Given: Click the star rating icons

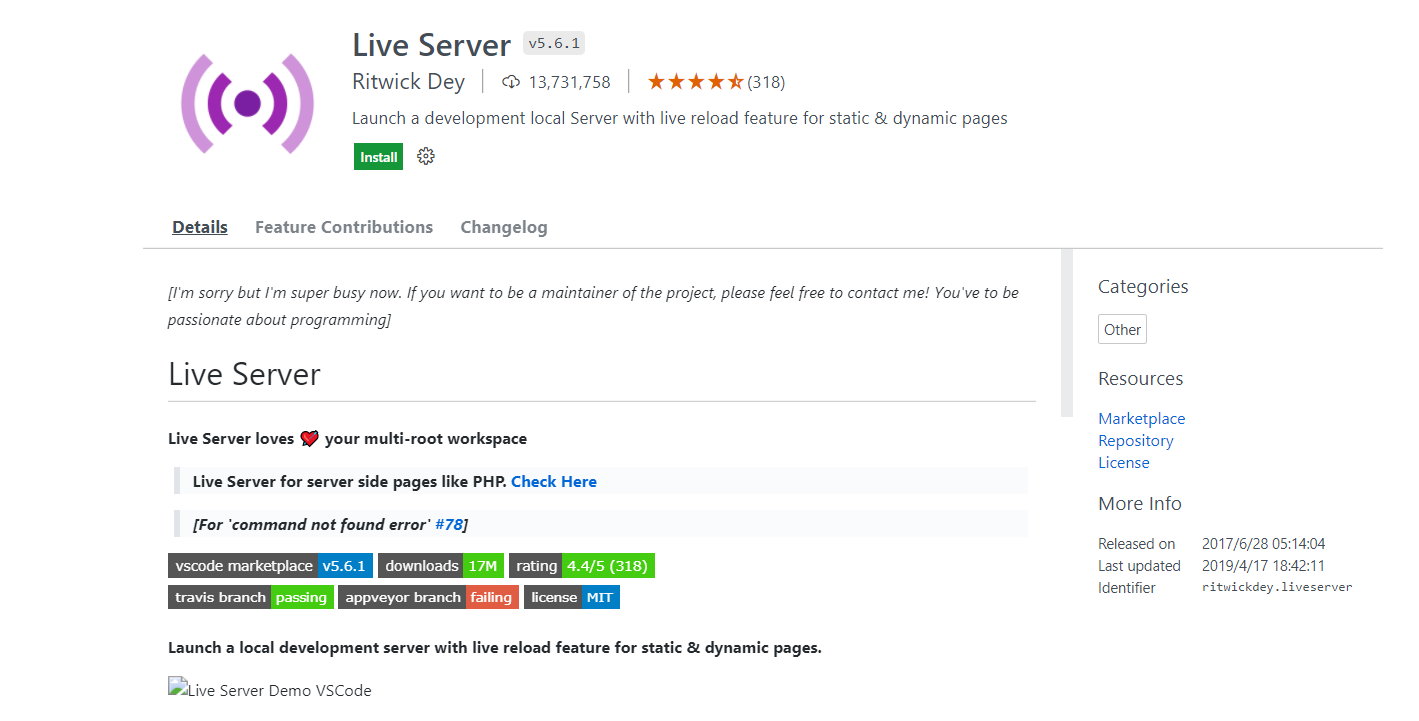Looking at the screenshot, I should tap(695, 82).
